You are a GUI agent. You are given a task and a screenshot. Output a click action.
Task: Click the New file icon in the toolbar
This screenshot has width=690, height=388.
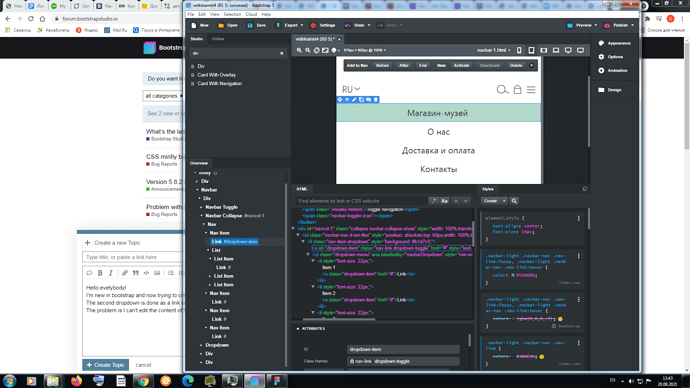pyautogui.click(x=194, y=26)
